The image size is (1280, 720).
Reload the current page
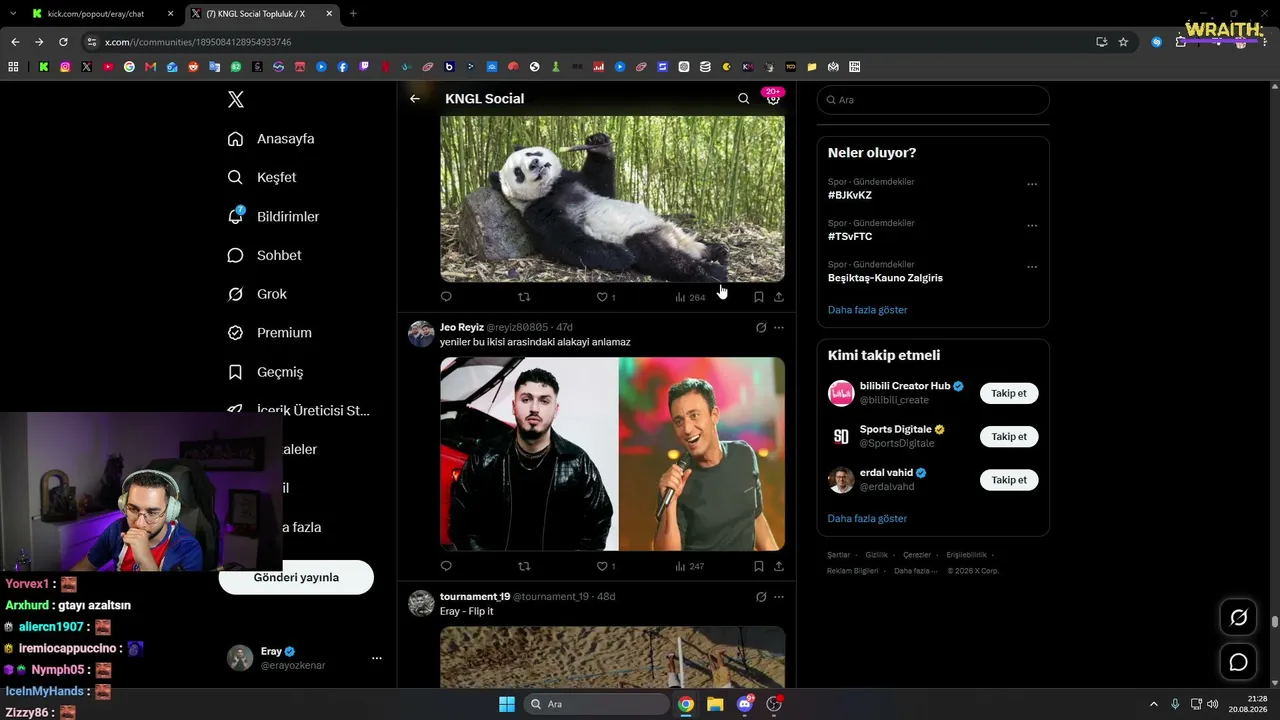tap(63, 42)
